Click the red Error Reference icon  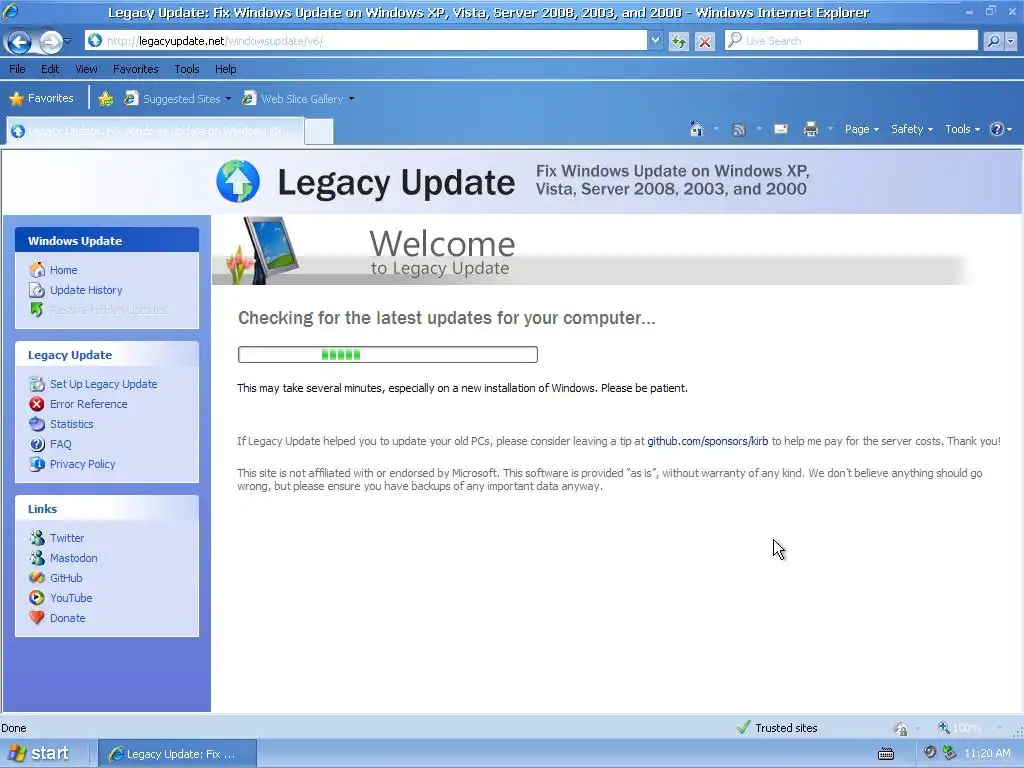pyautogui.click(x=37, y=404)
